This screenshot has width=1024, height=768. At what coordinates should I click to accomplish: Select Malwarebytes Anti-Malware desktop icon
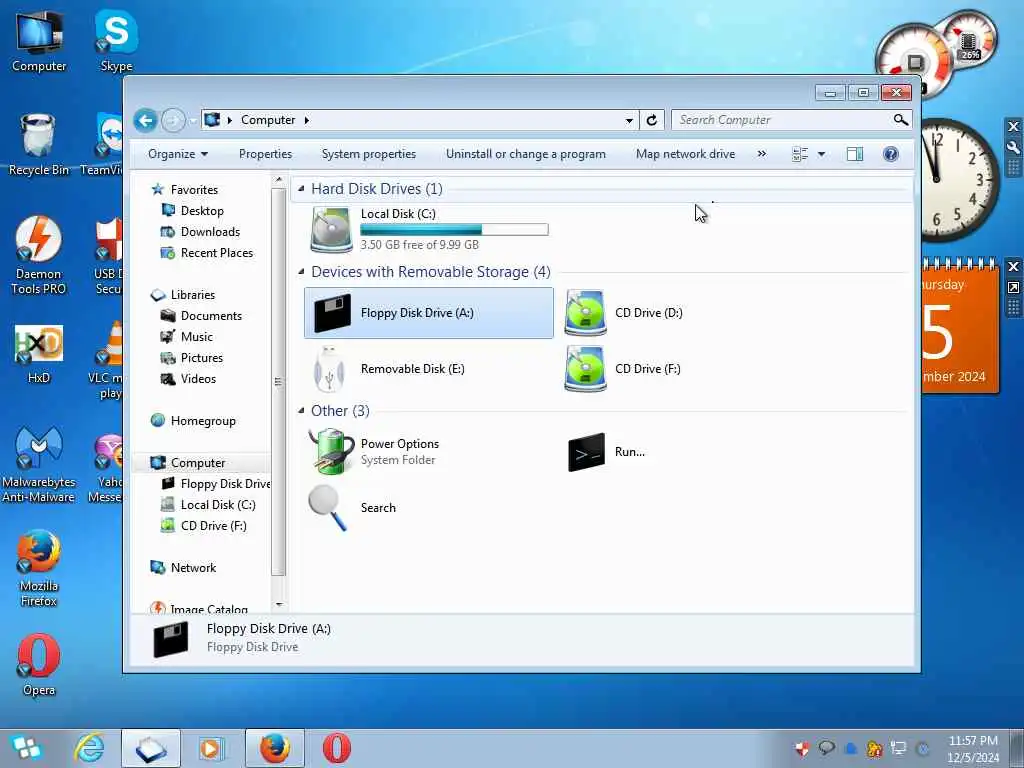coord(39,464)
